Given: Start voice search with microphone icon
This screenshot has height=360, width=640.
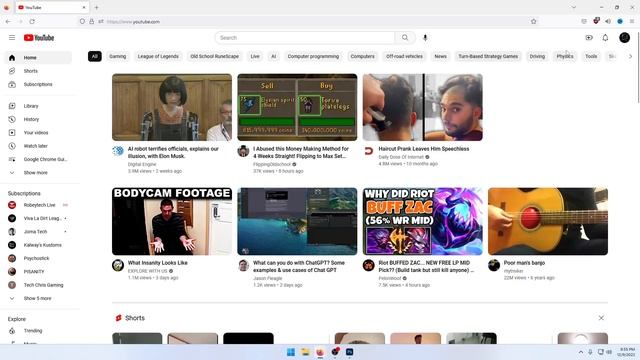Looking at the screenshot, I should 425,38.
